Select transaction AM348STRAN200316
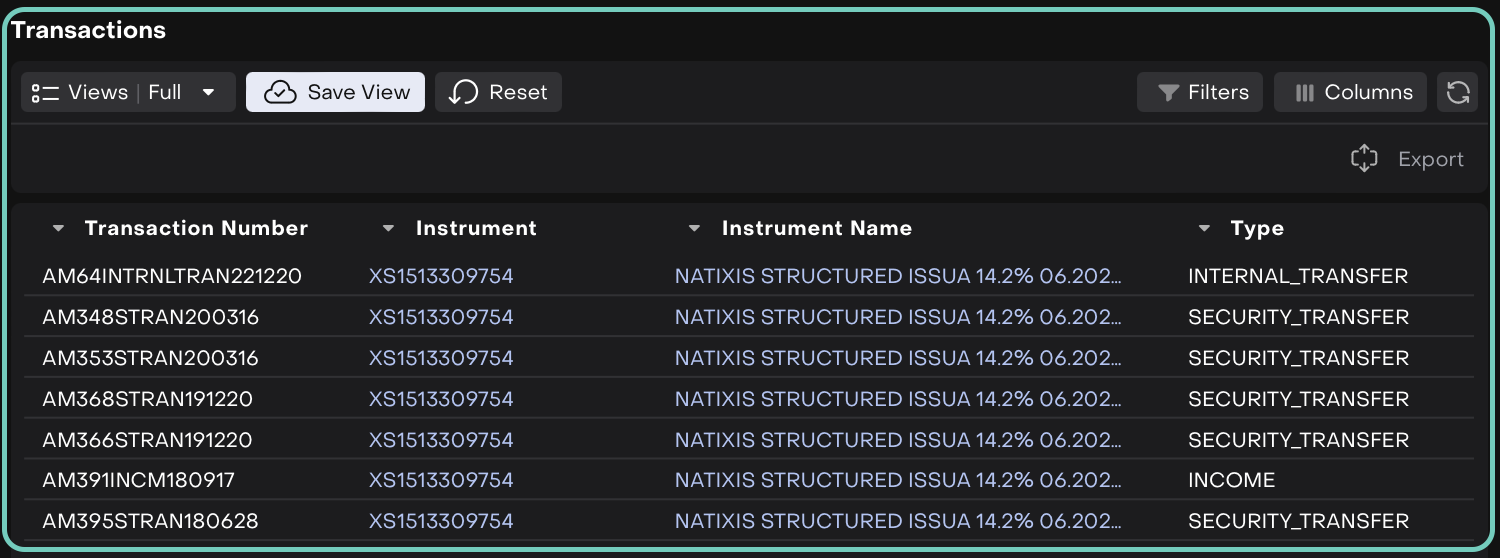The image size is (1500, 558). tap(150, 317)
